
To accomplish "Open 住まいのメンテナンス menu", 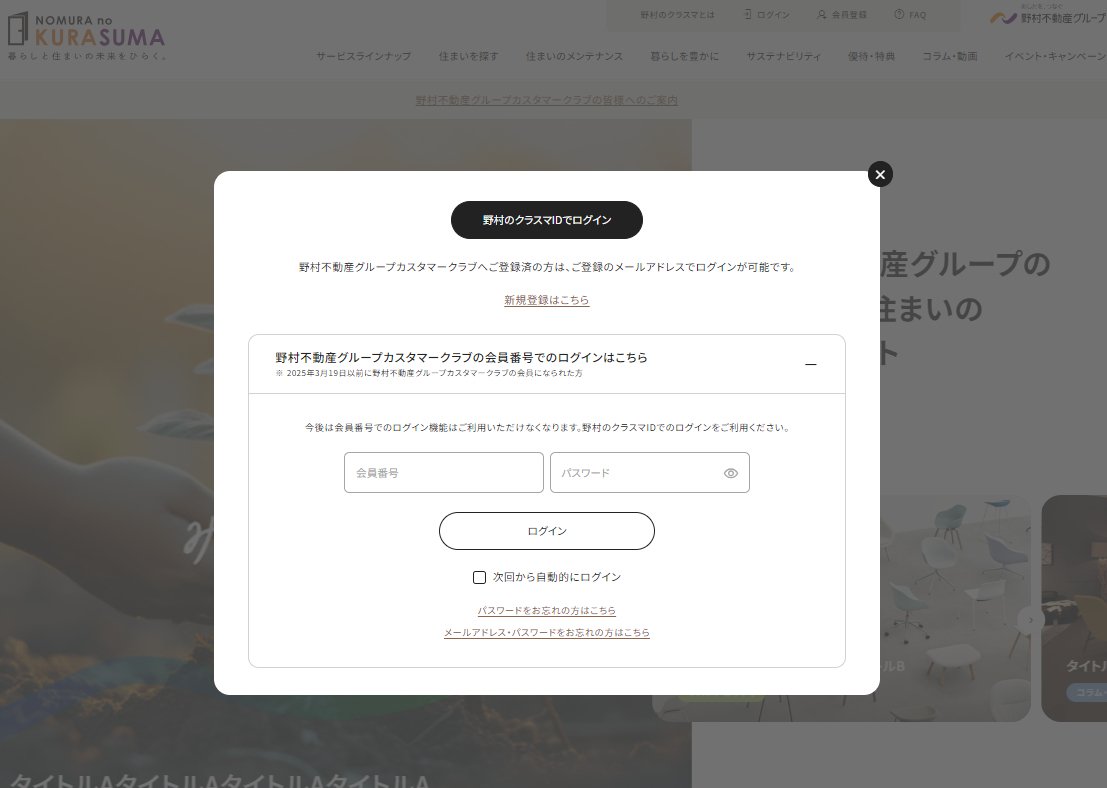I will [574, 56].
